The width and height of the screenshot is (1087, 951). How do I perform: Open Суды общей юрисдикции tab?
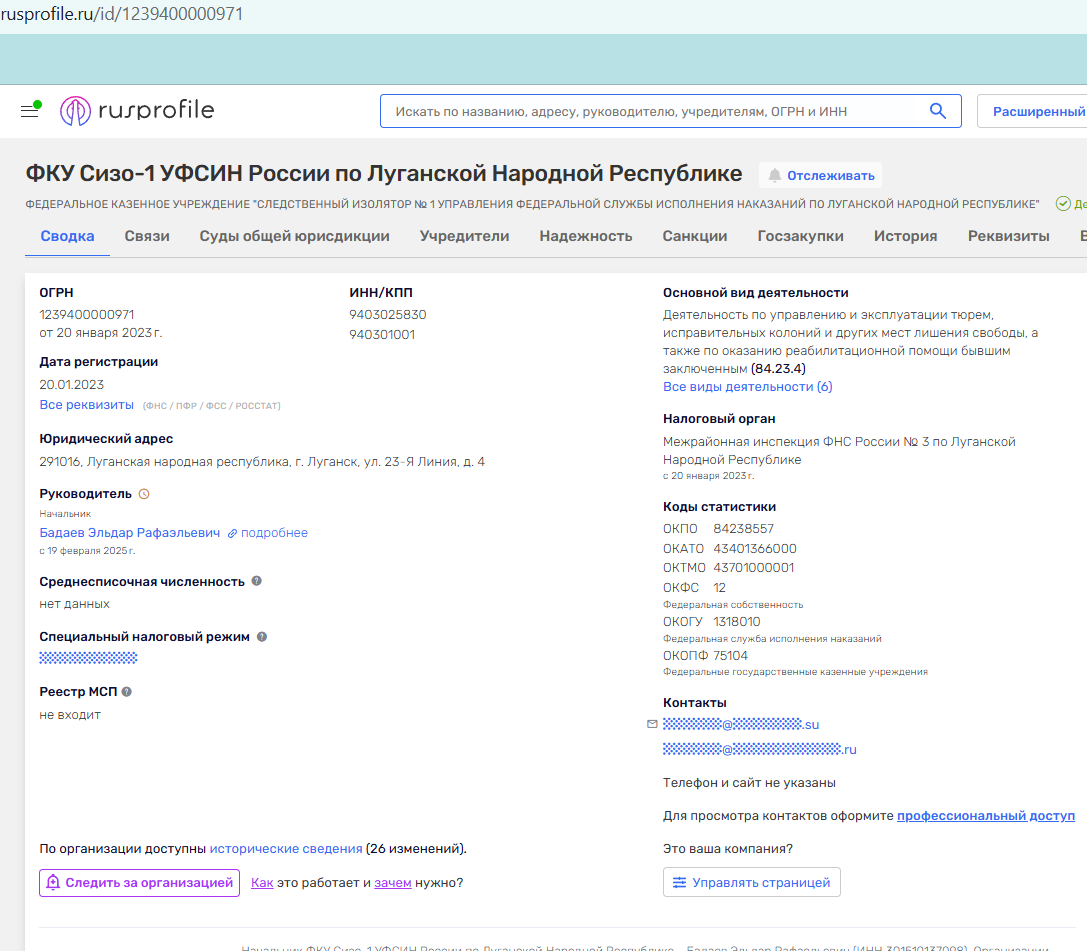(x=295, y=236)
